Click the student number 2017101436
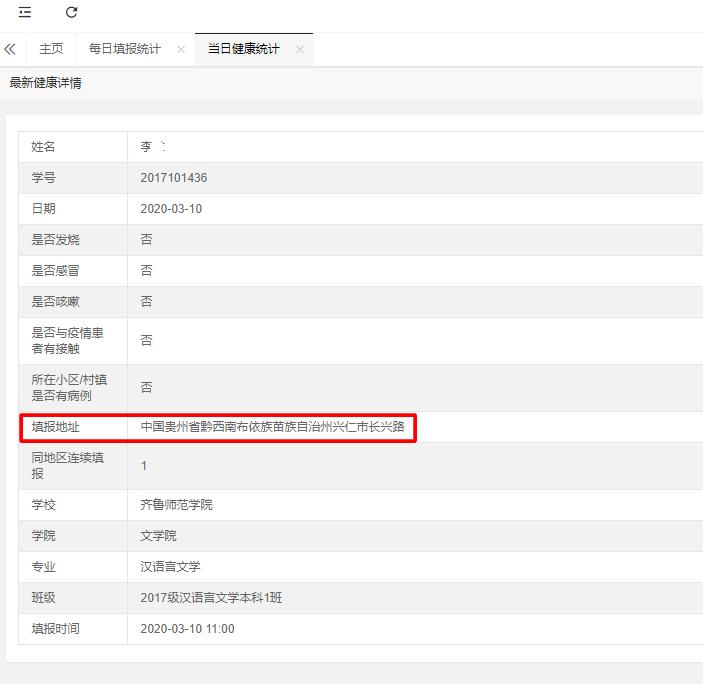 click(174, 178)
